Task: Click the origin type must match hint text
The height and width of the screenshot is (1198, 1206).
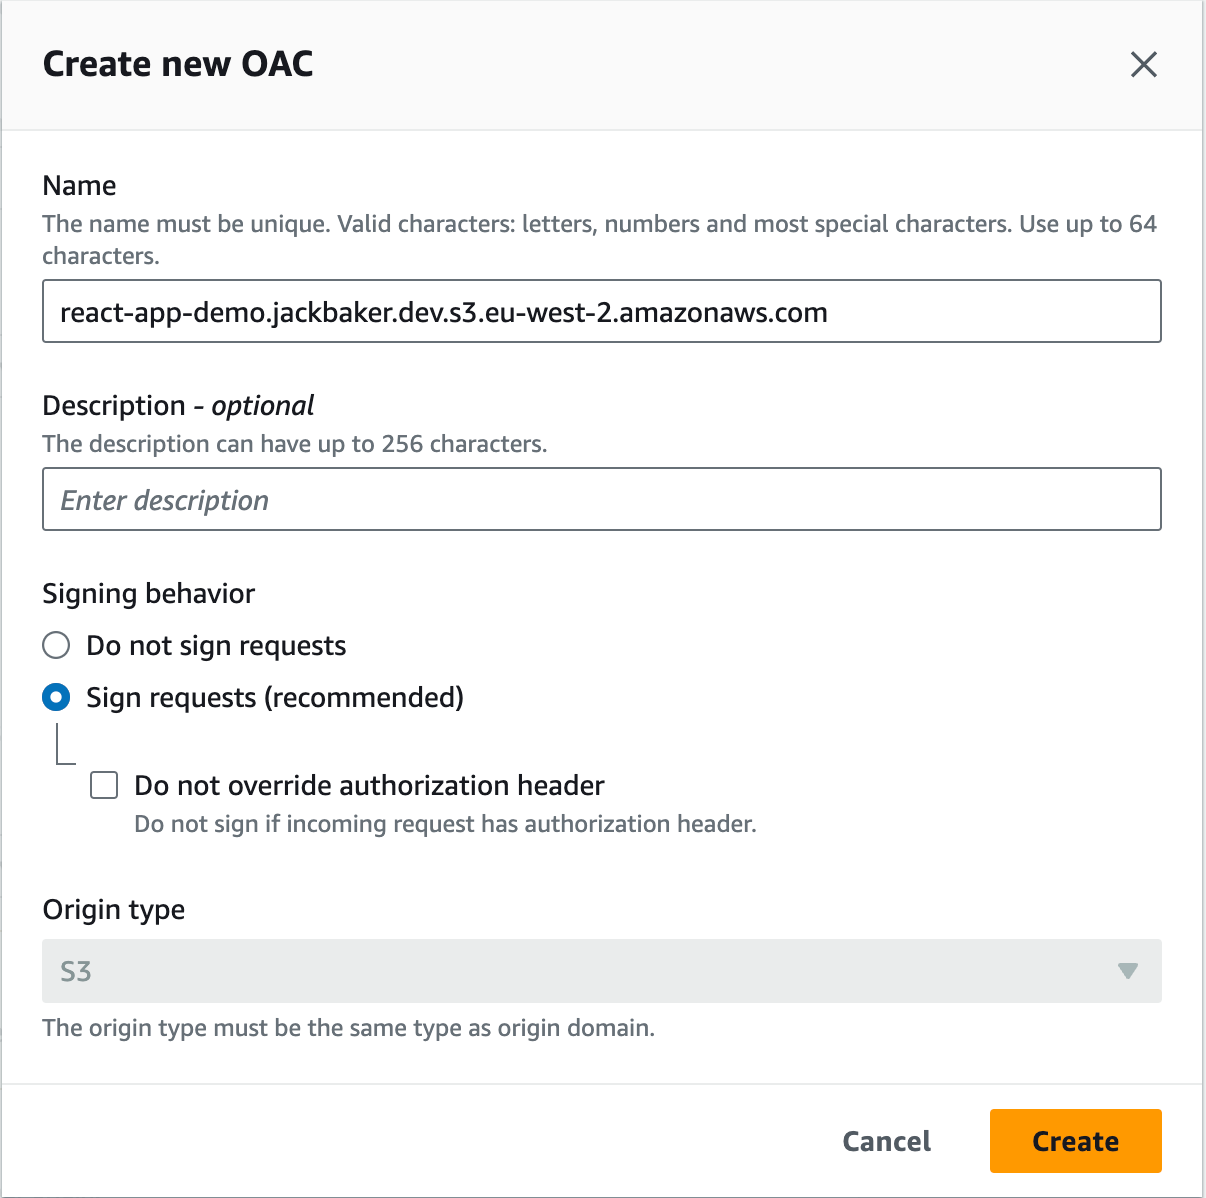Action: [348, 1028]
